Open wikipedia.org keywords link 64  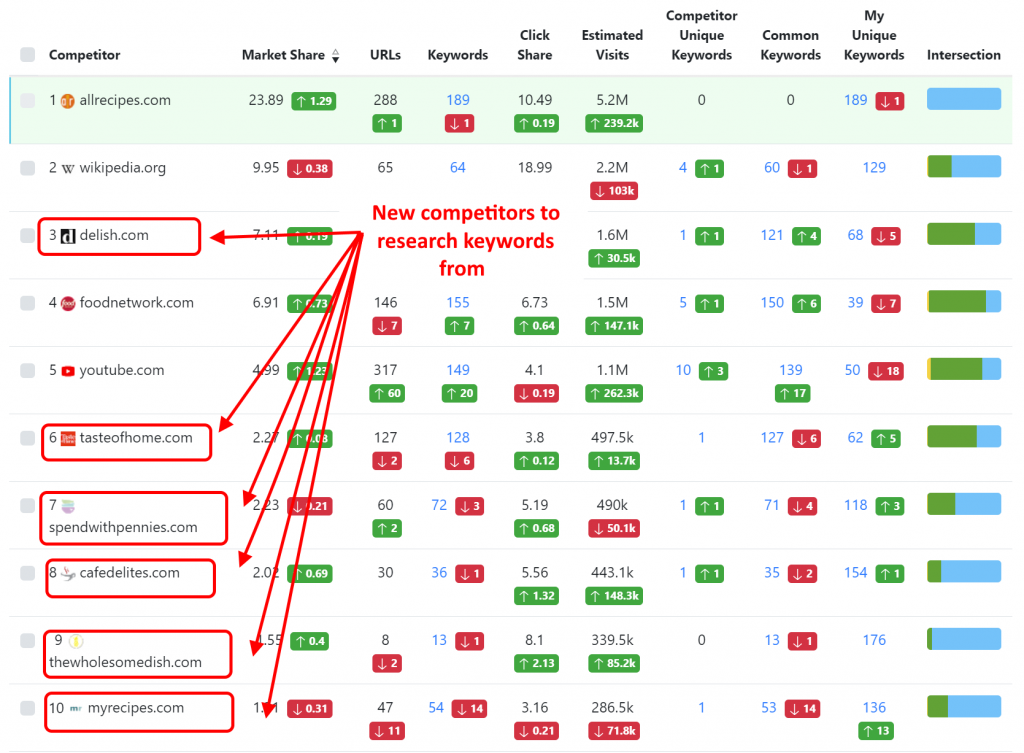click(x=458, y=168)
